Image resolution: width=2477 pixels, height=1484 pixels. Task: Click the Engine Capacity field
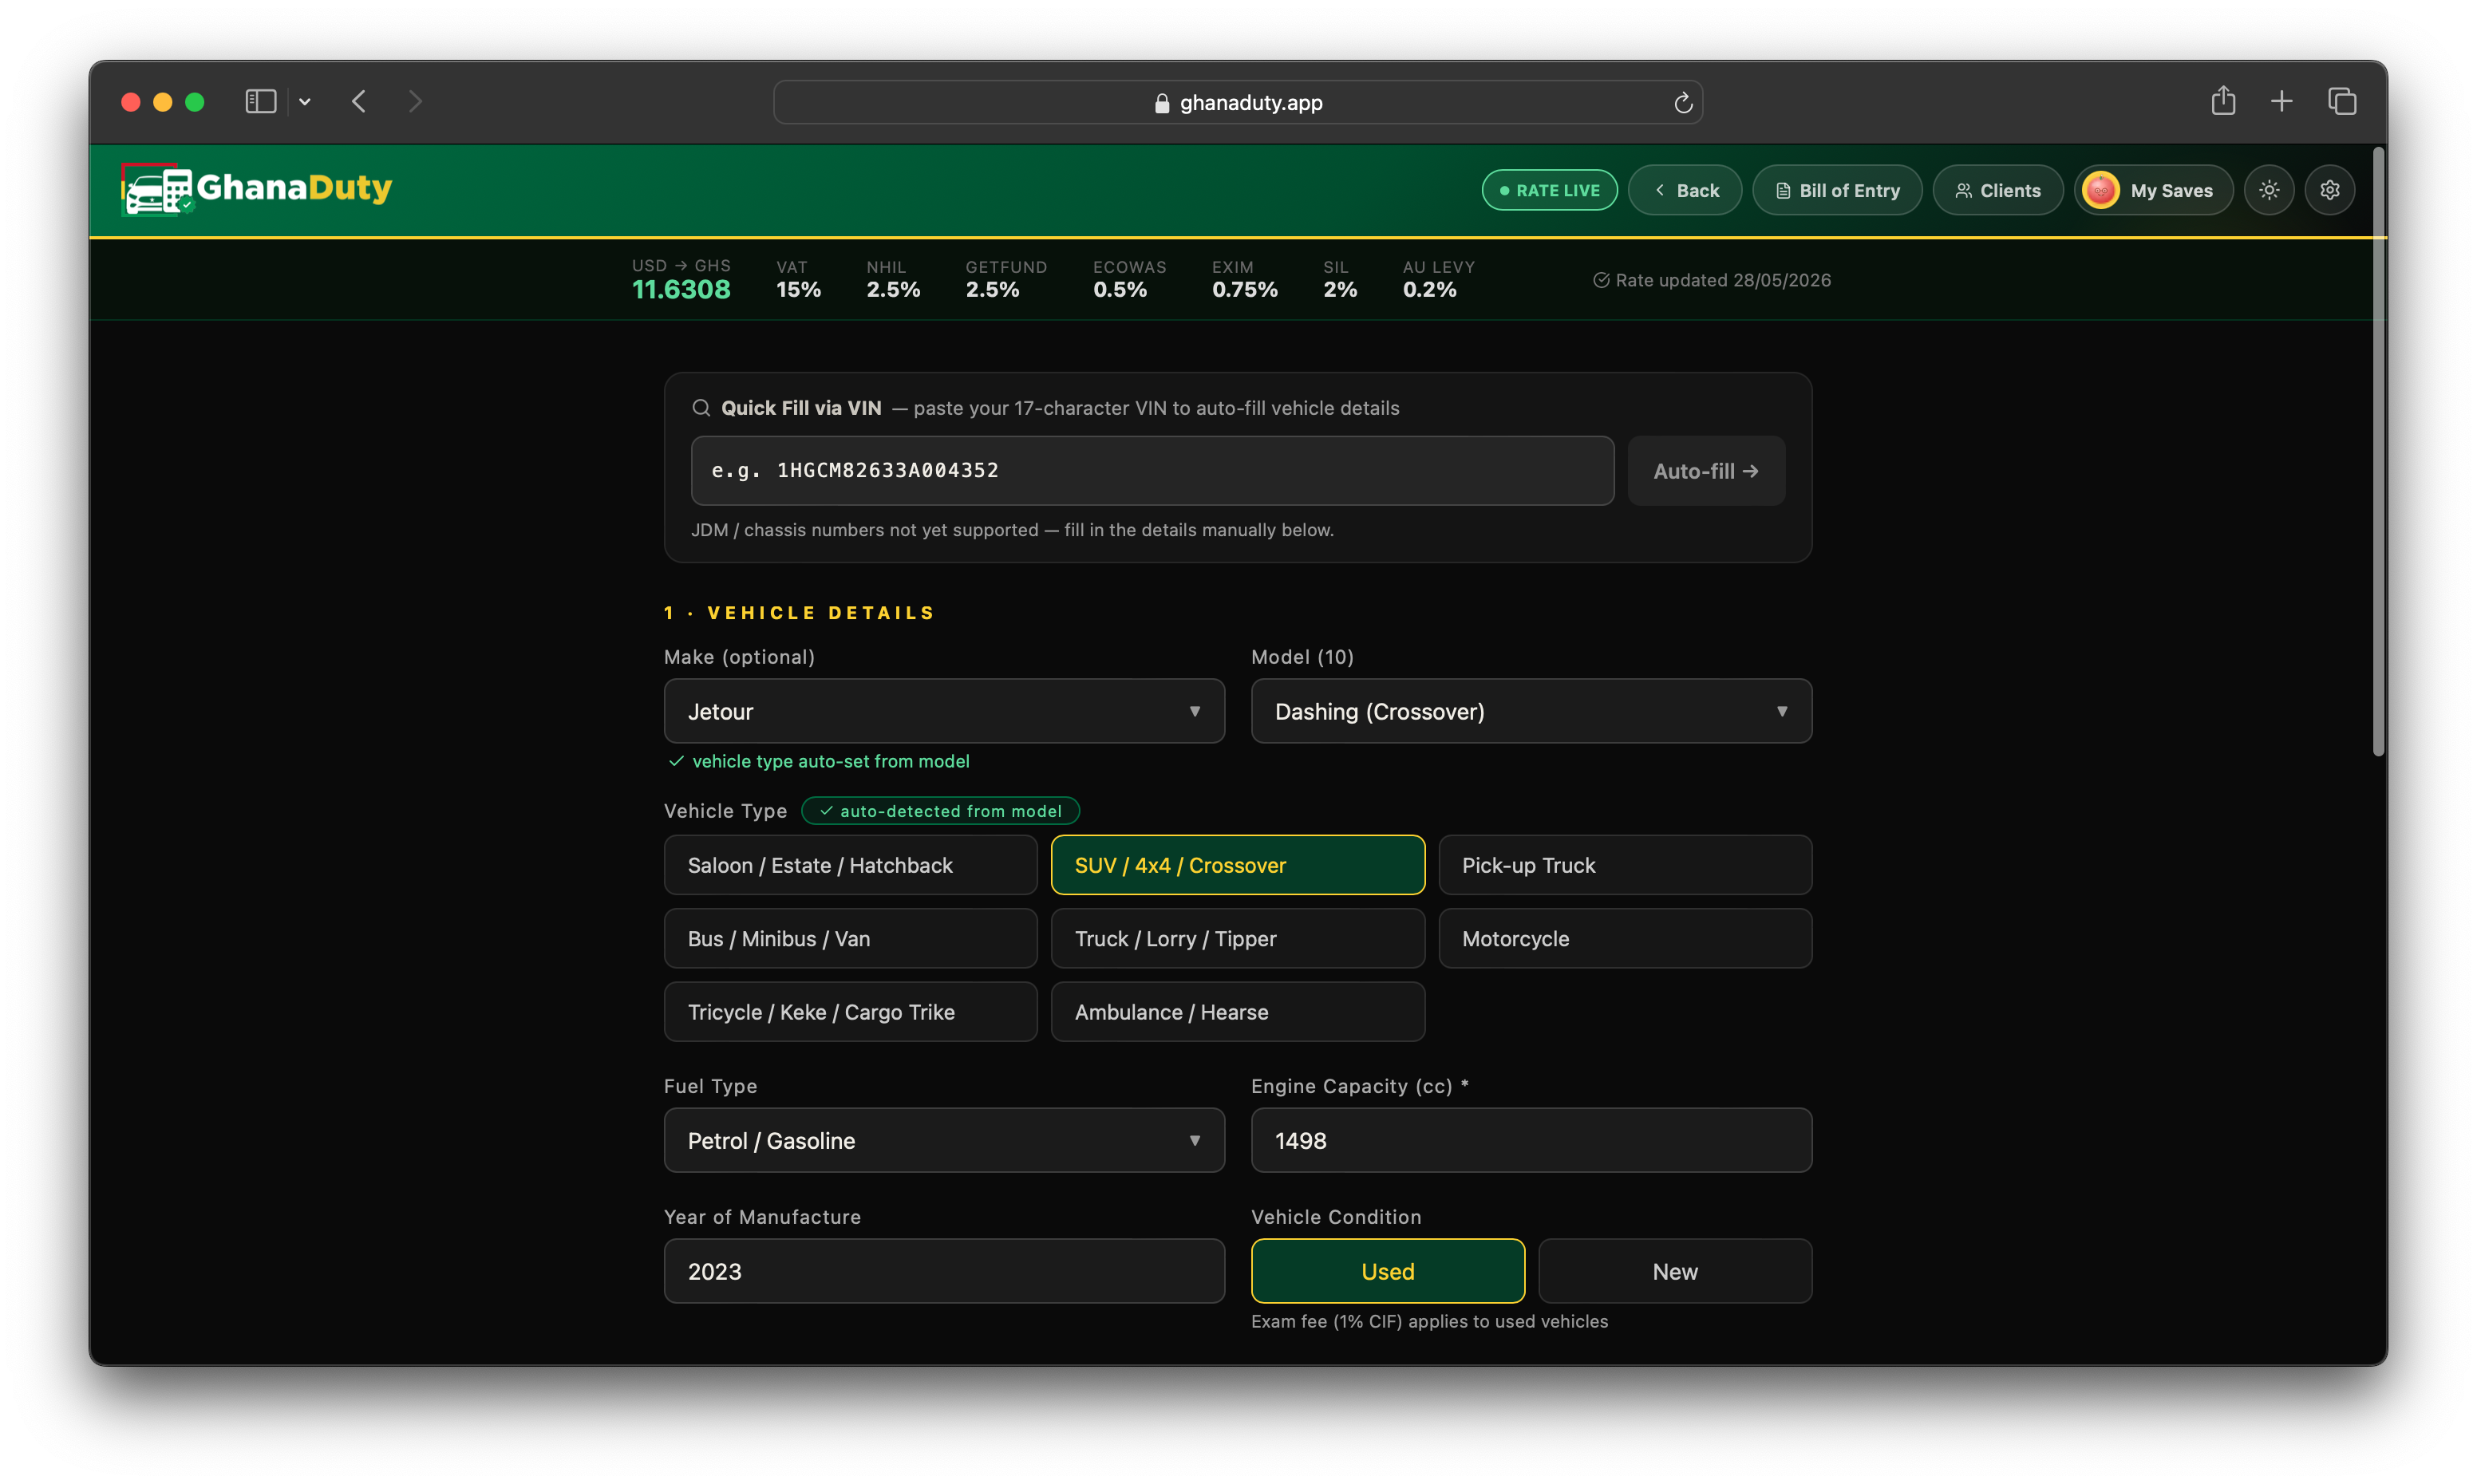(1531, 1140)
